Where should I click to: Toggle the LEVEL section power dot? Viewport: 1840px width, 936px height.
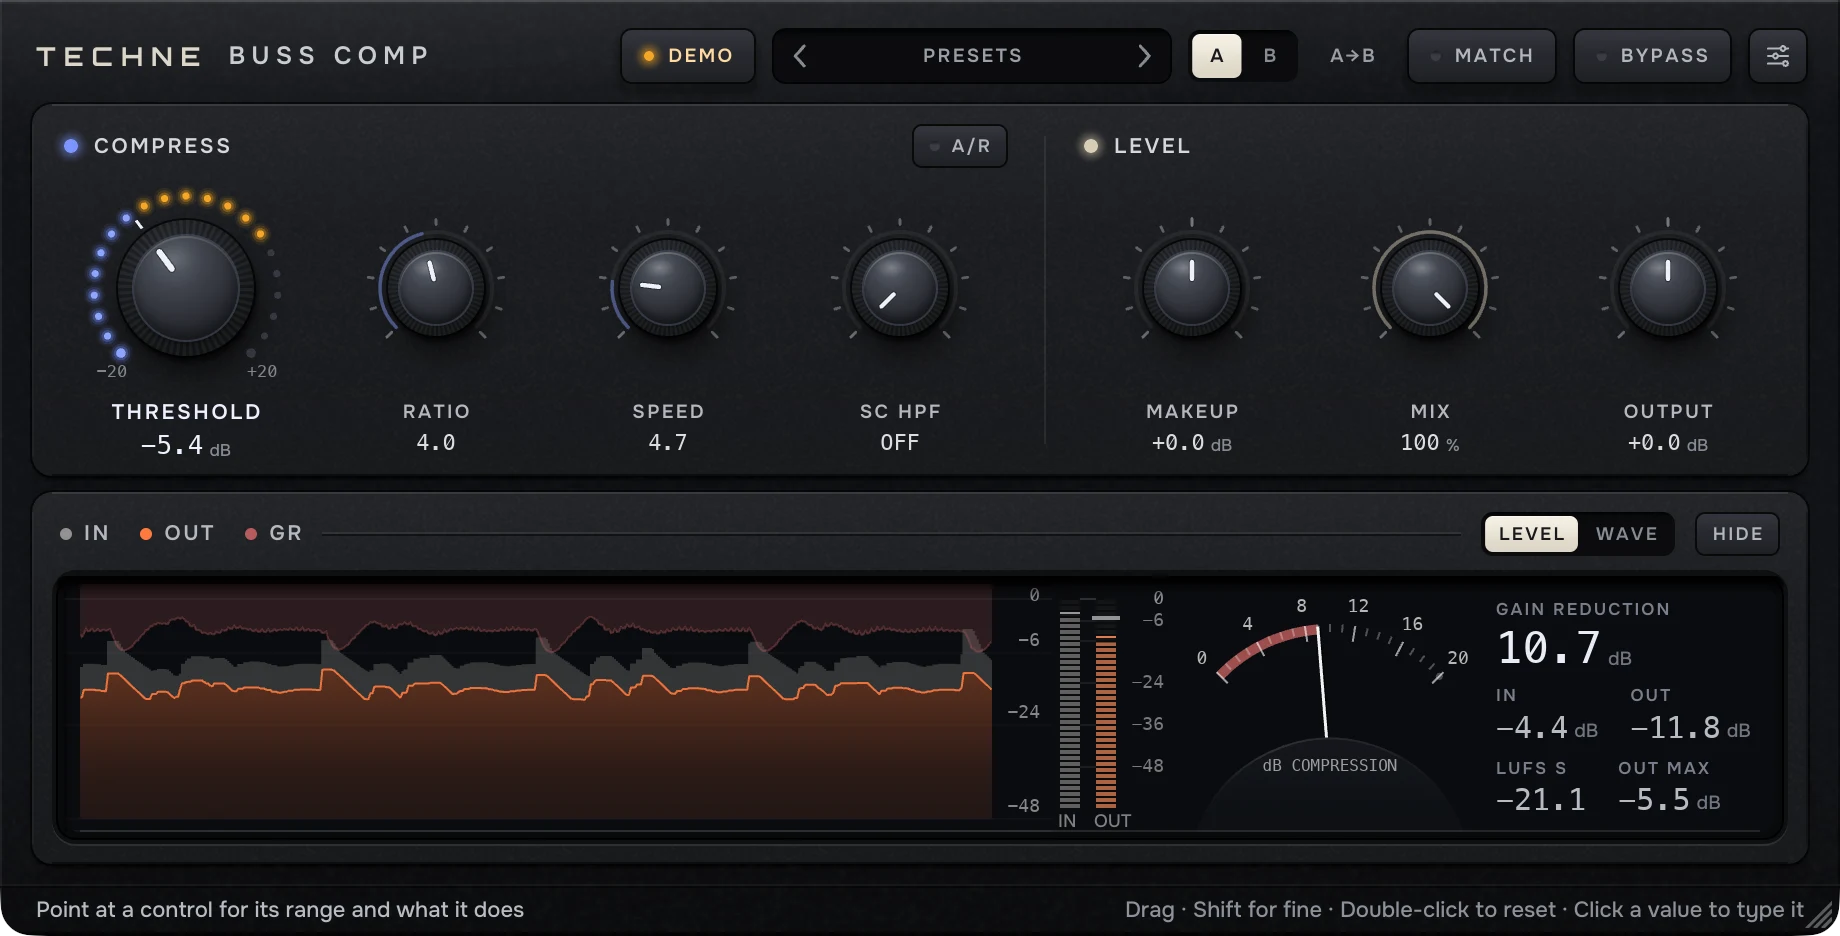coord(1091,146)
